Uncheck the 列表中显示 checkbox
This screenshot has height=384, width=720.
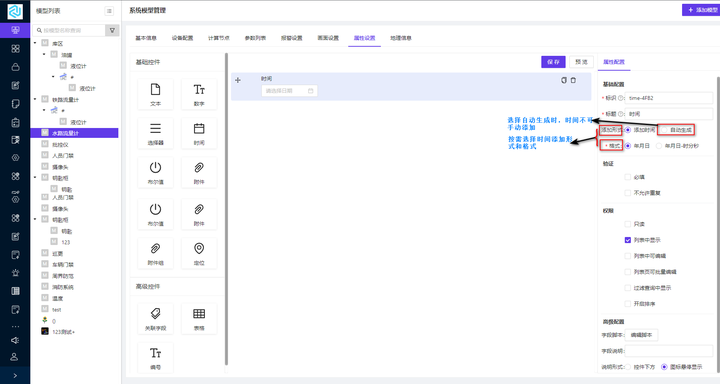coord(628,240)
